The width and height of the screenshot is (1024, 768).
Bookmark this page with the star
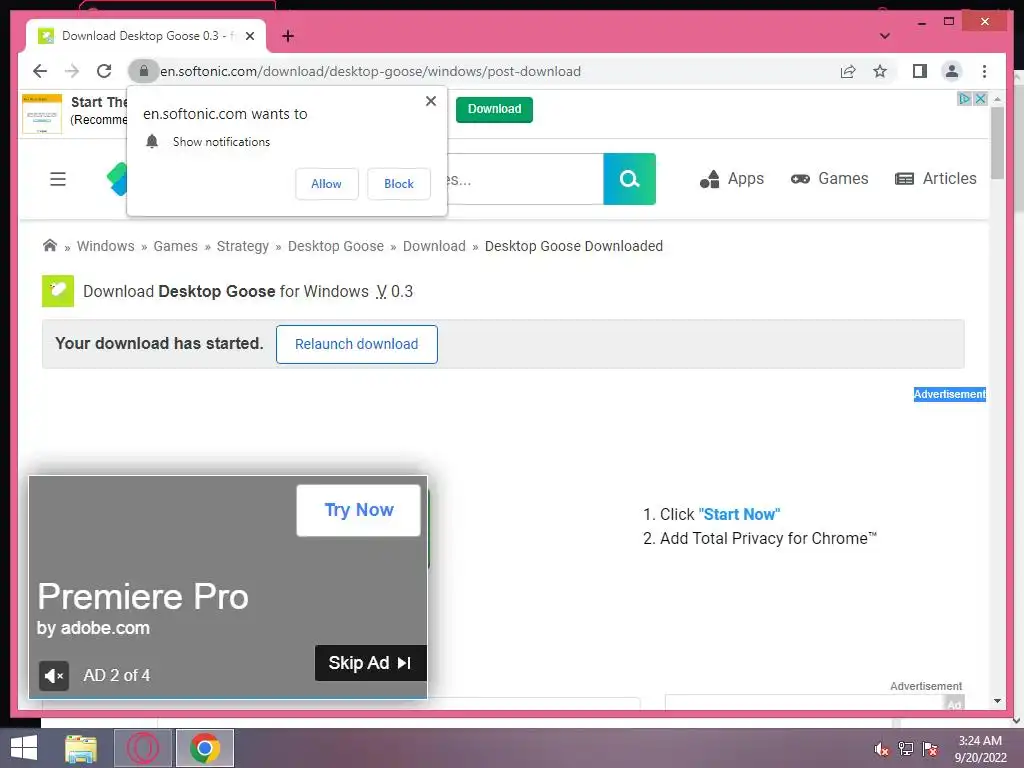880,71
